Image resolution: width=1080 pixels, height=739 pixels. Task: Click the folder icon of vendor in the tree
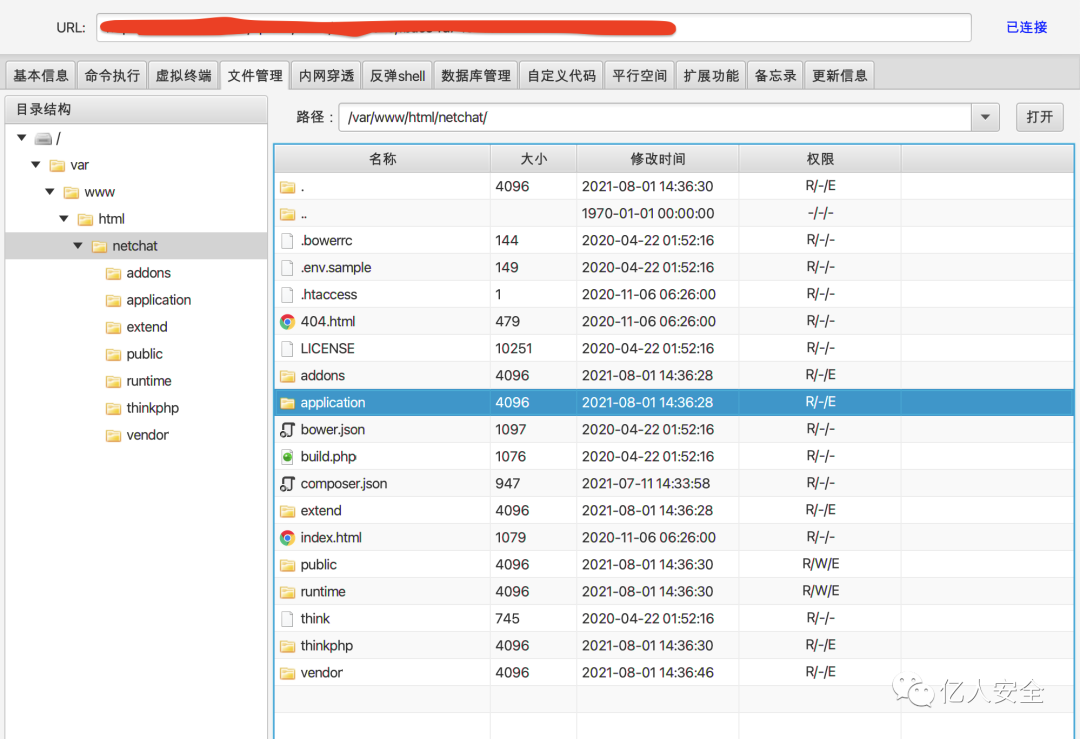coord(114,435)
